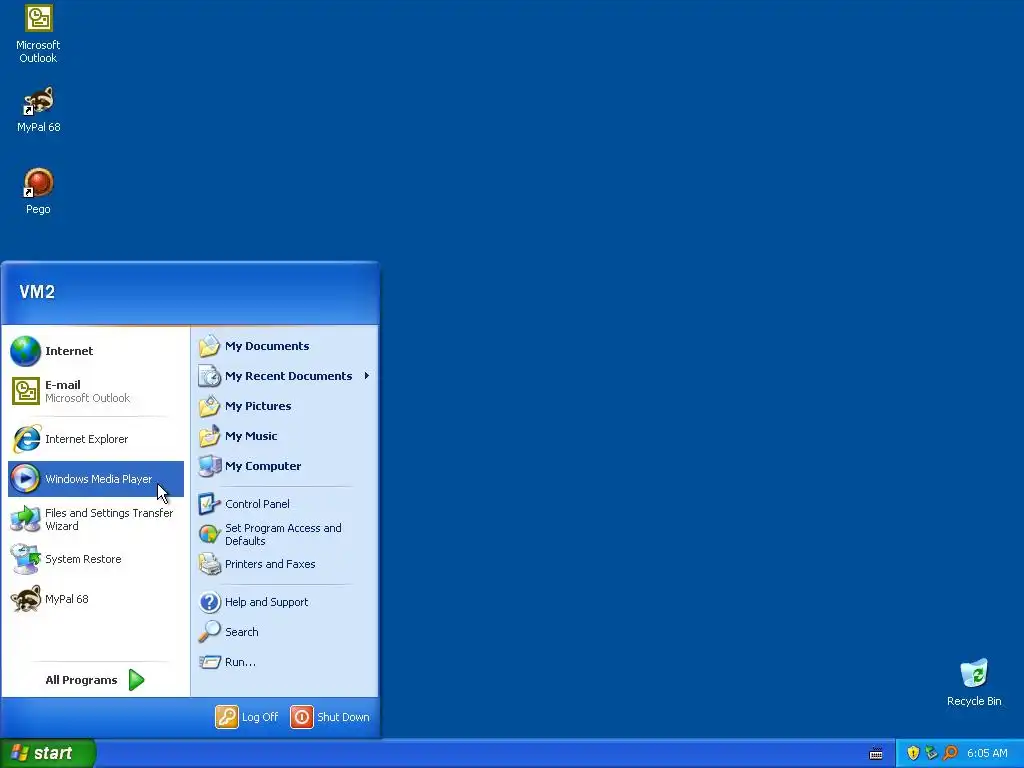This screenshot has height=768, width=1024.
Task: Launch Internet Explorer from Start menu
Action: click(95, 439)
